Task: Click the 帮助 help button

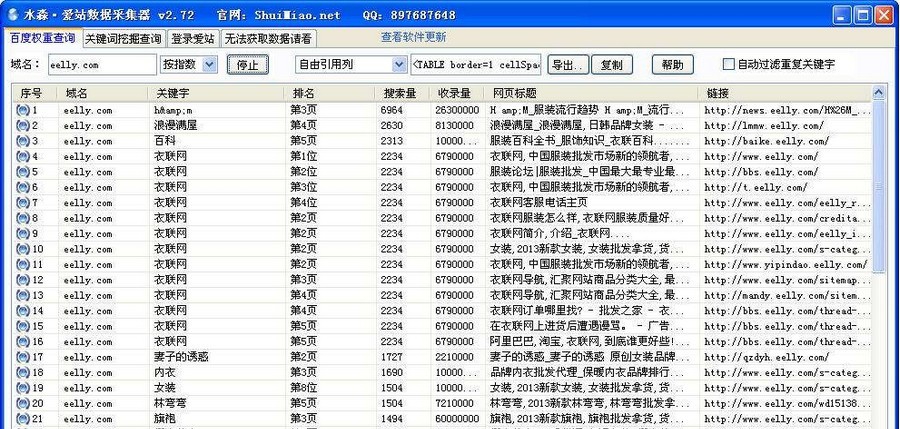Action: coord(673,65)
